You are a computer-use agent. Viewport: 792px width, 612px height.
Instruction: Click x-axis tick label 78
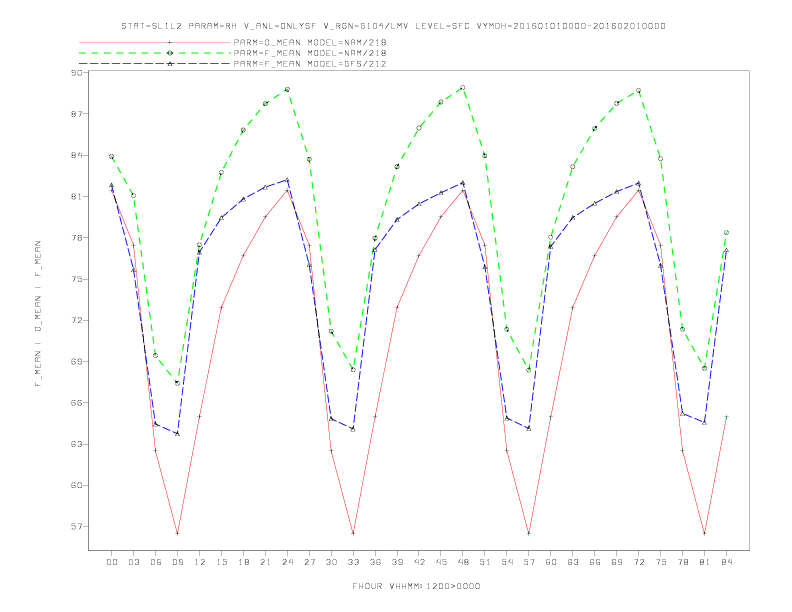683,562
